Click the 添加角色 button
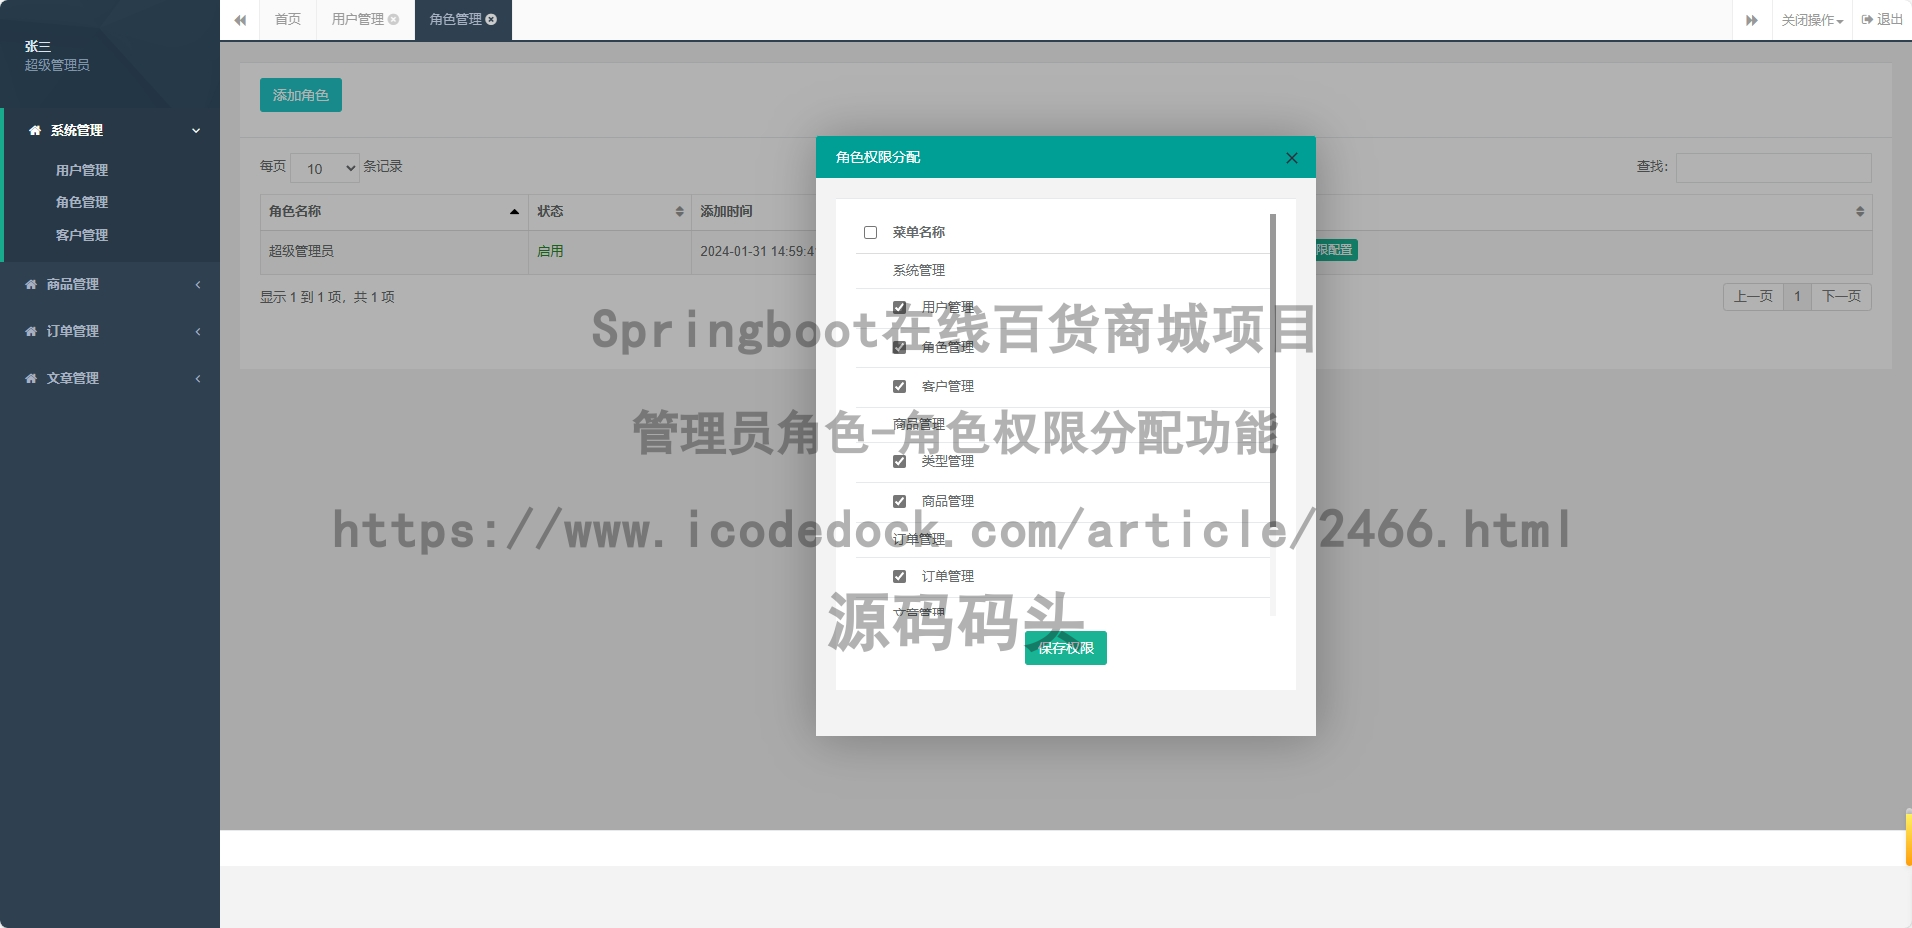This screenshot has width=1912, height=928. pos(301,95)
